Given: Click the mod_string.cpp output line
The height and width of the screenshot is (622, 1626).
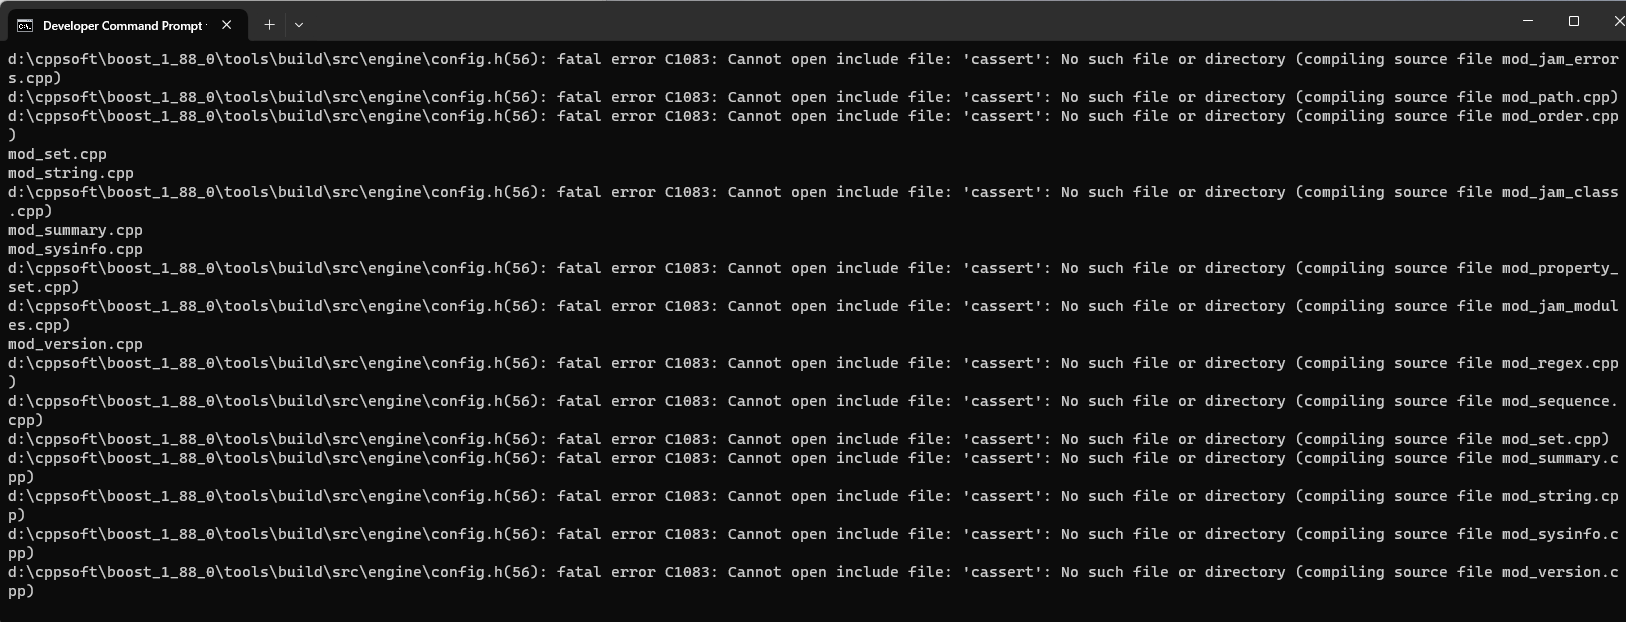Looking at the screenshot, I should pyautogui.click(x=70, y=173).
